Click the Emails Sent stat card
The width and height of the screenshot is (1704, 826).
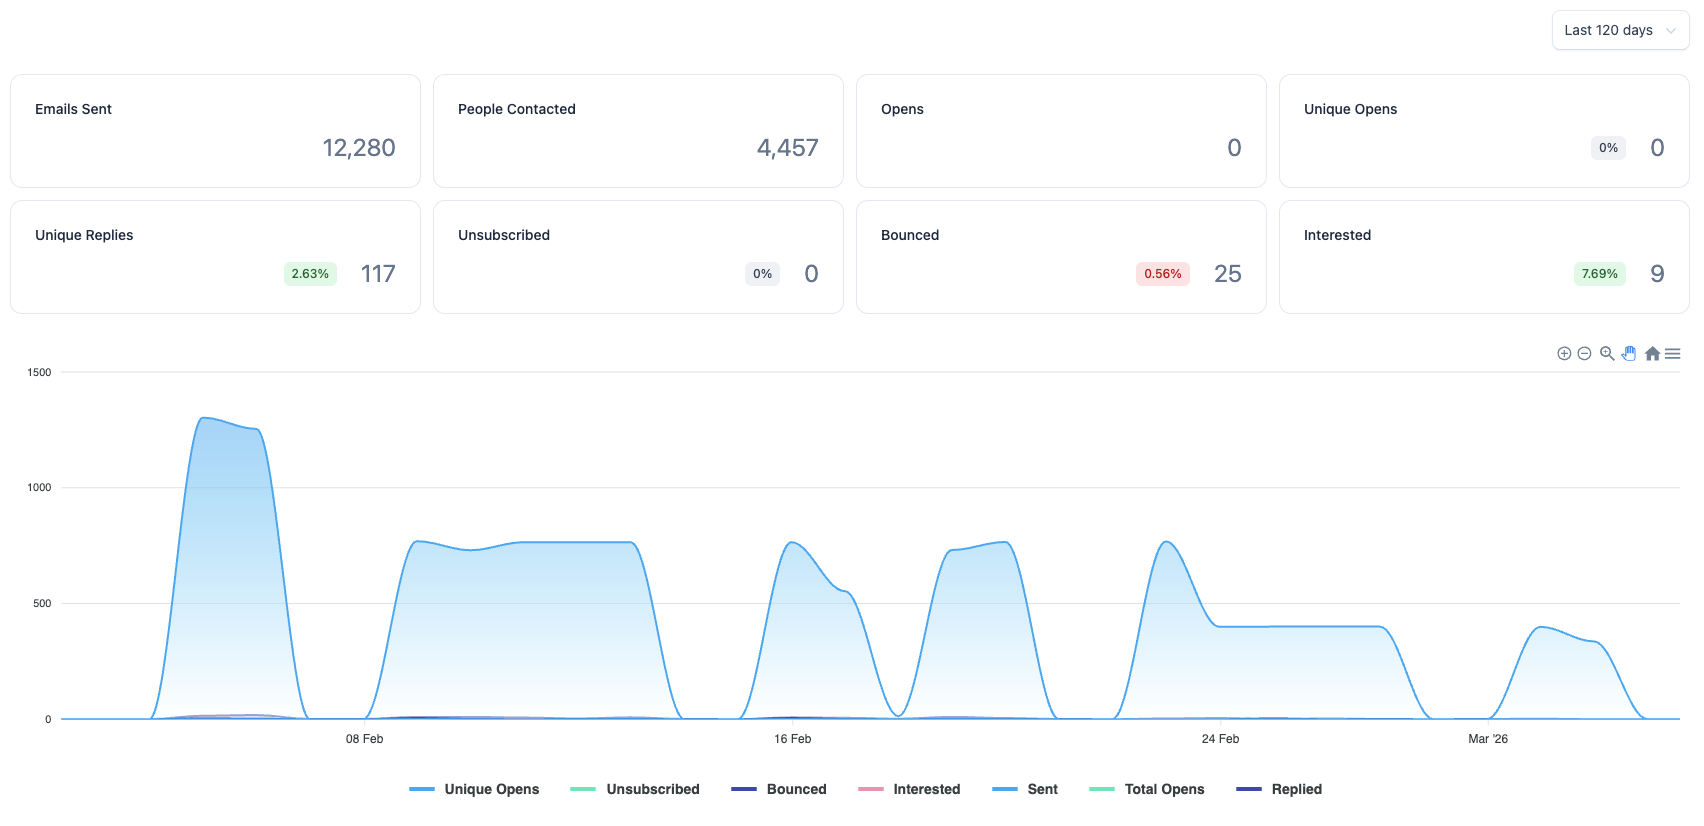click(x=215, y=131)
